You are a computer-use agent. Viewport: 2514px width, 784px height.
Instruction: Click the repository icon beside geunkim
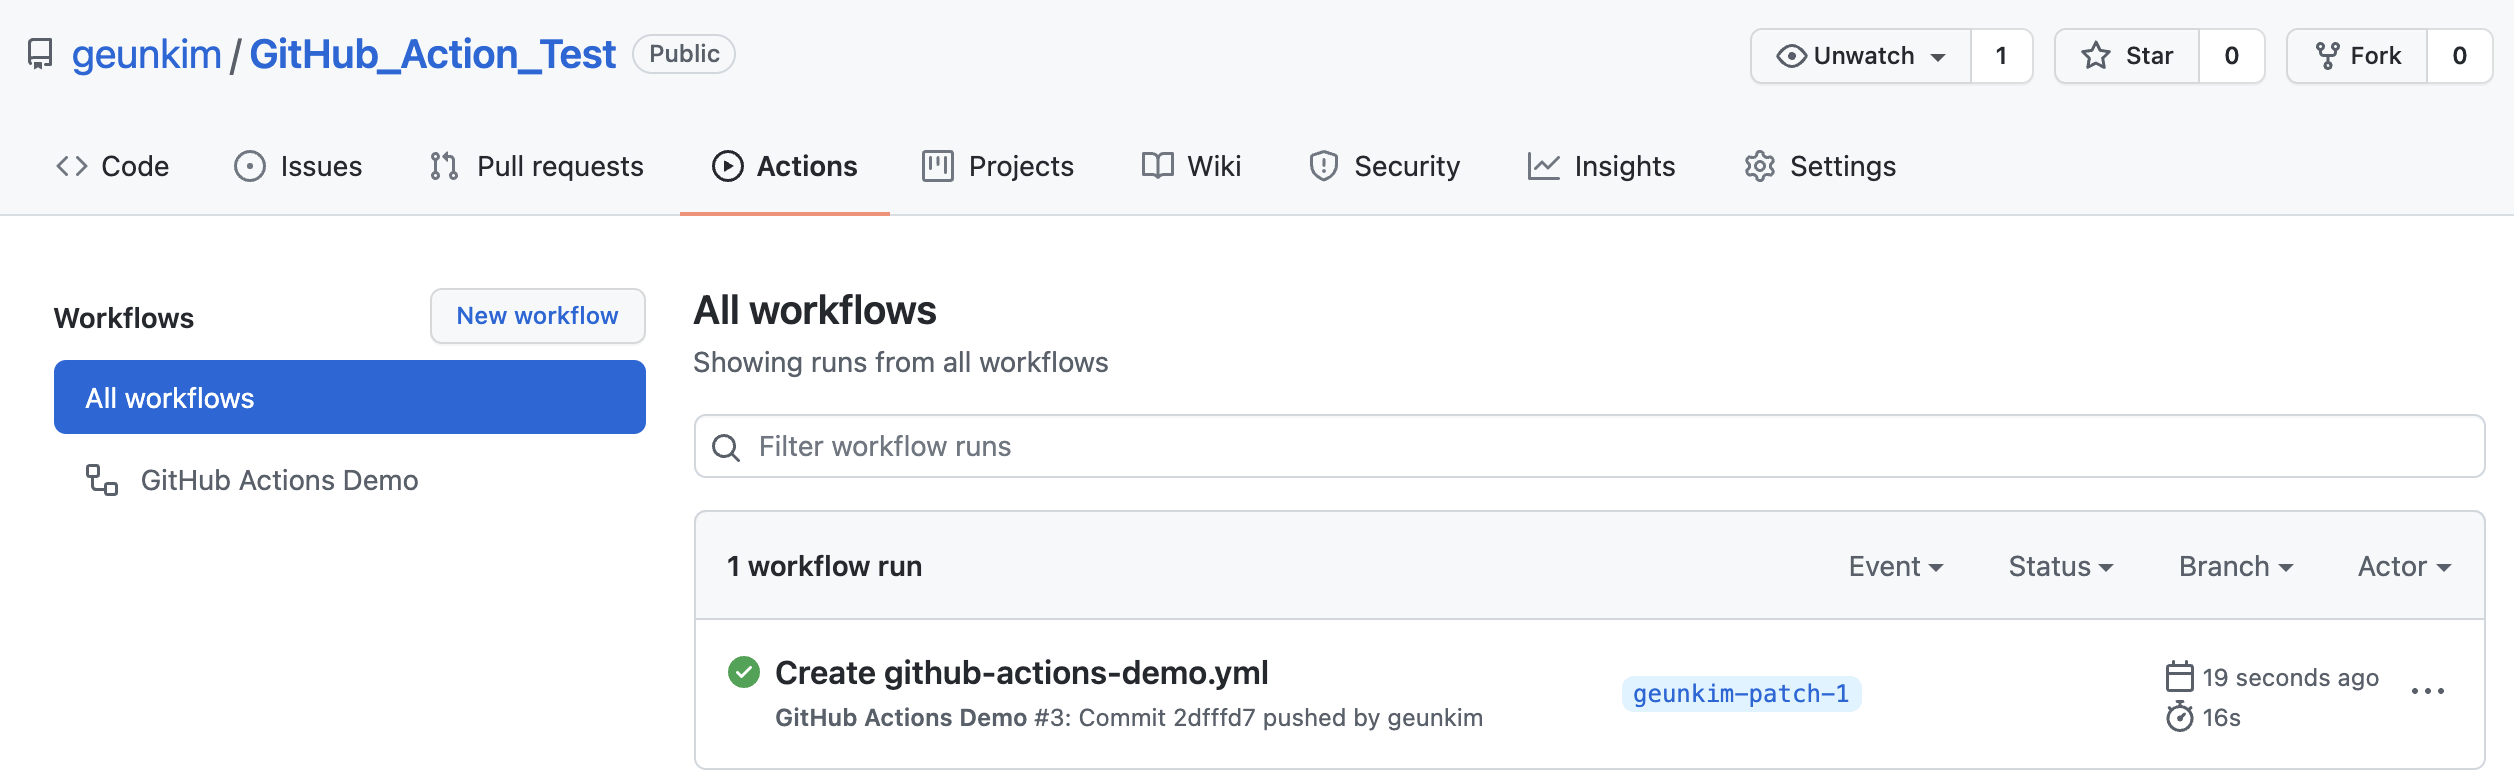click(x=40, y=54)
